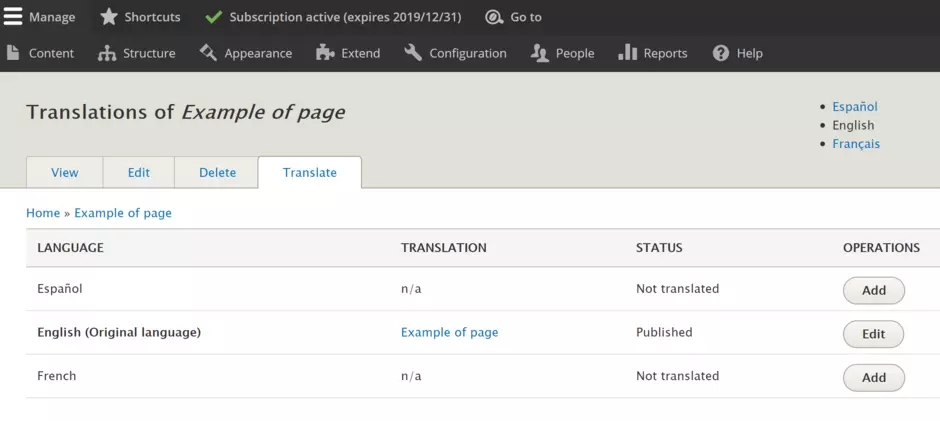Follow the Home breadcrumb link
The height and width of the screenshot is (421, 940).
(43, 213)
